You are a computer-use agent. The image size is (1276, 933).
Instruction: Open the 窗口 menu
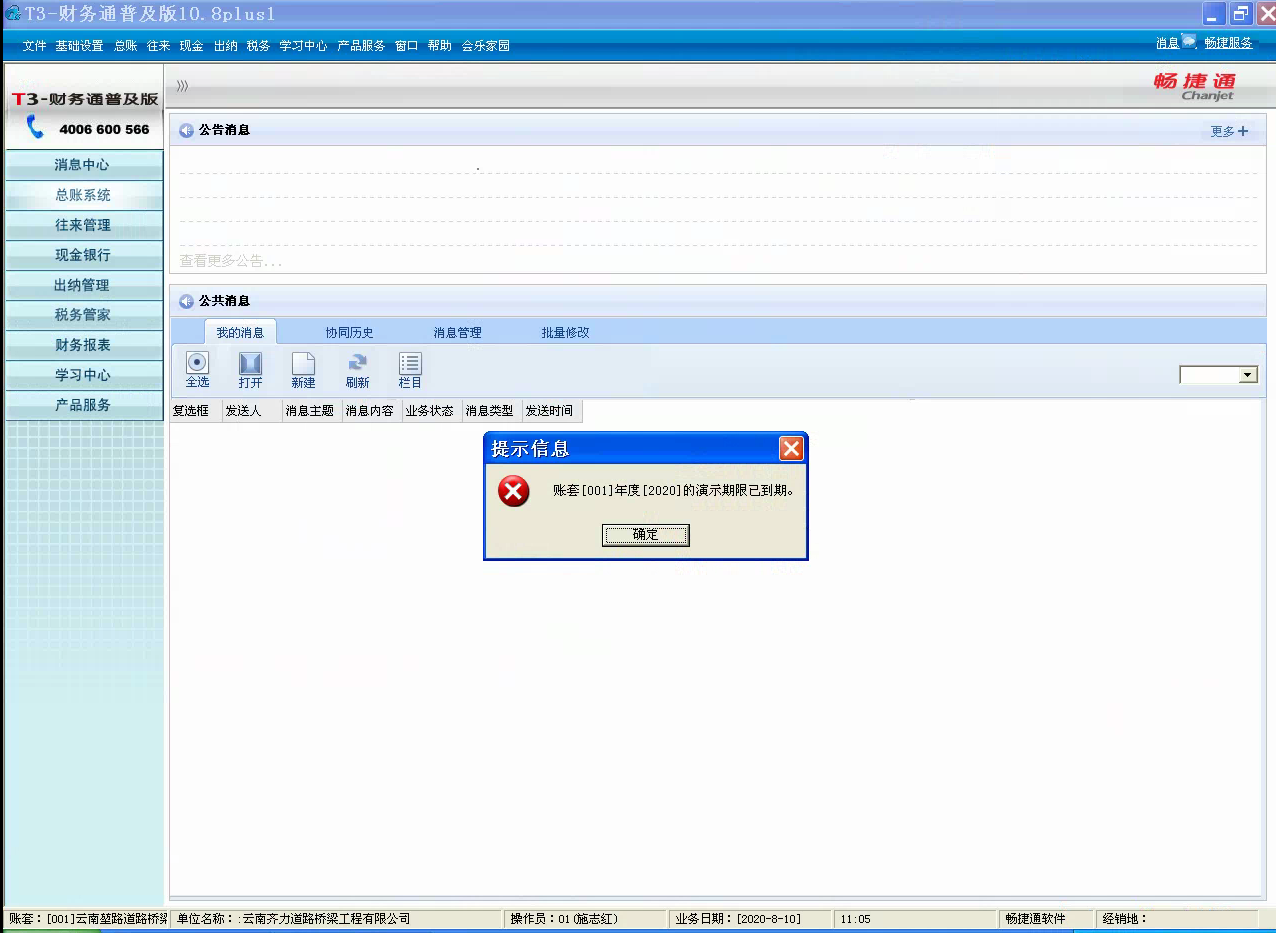pyautogui.click(x=407, y=46)
